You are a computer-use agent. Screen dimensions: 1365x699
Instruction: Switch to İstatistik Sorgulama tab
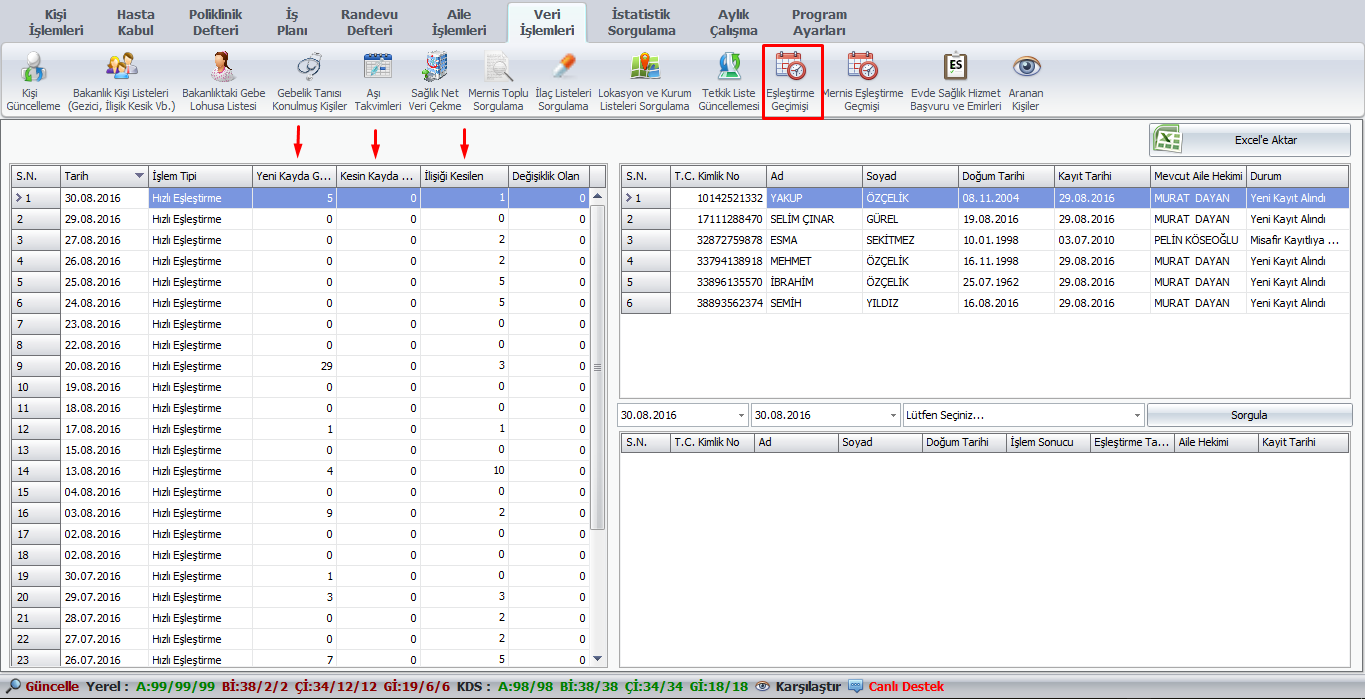[x=641, y=22]
